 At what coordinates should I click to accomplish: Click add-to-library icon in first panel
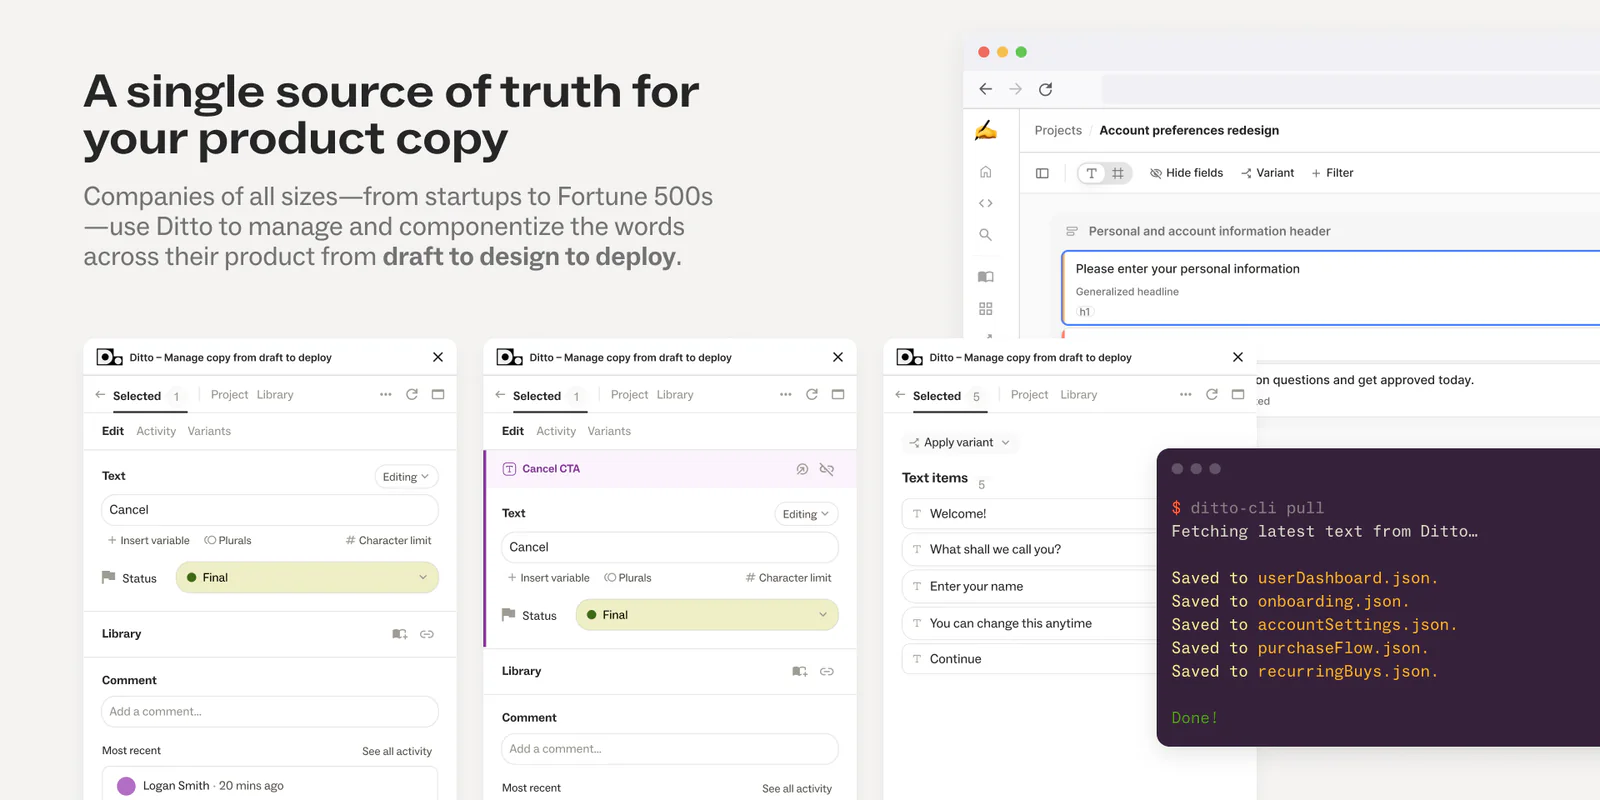[400, 634]
